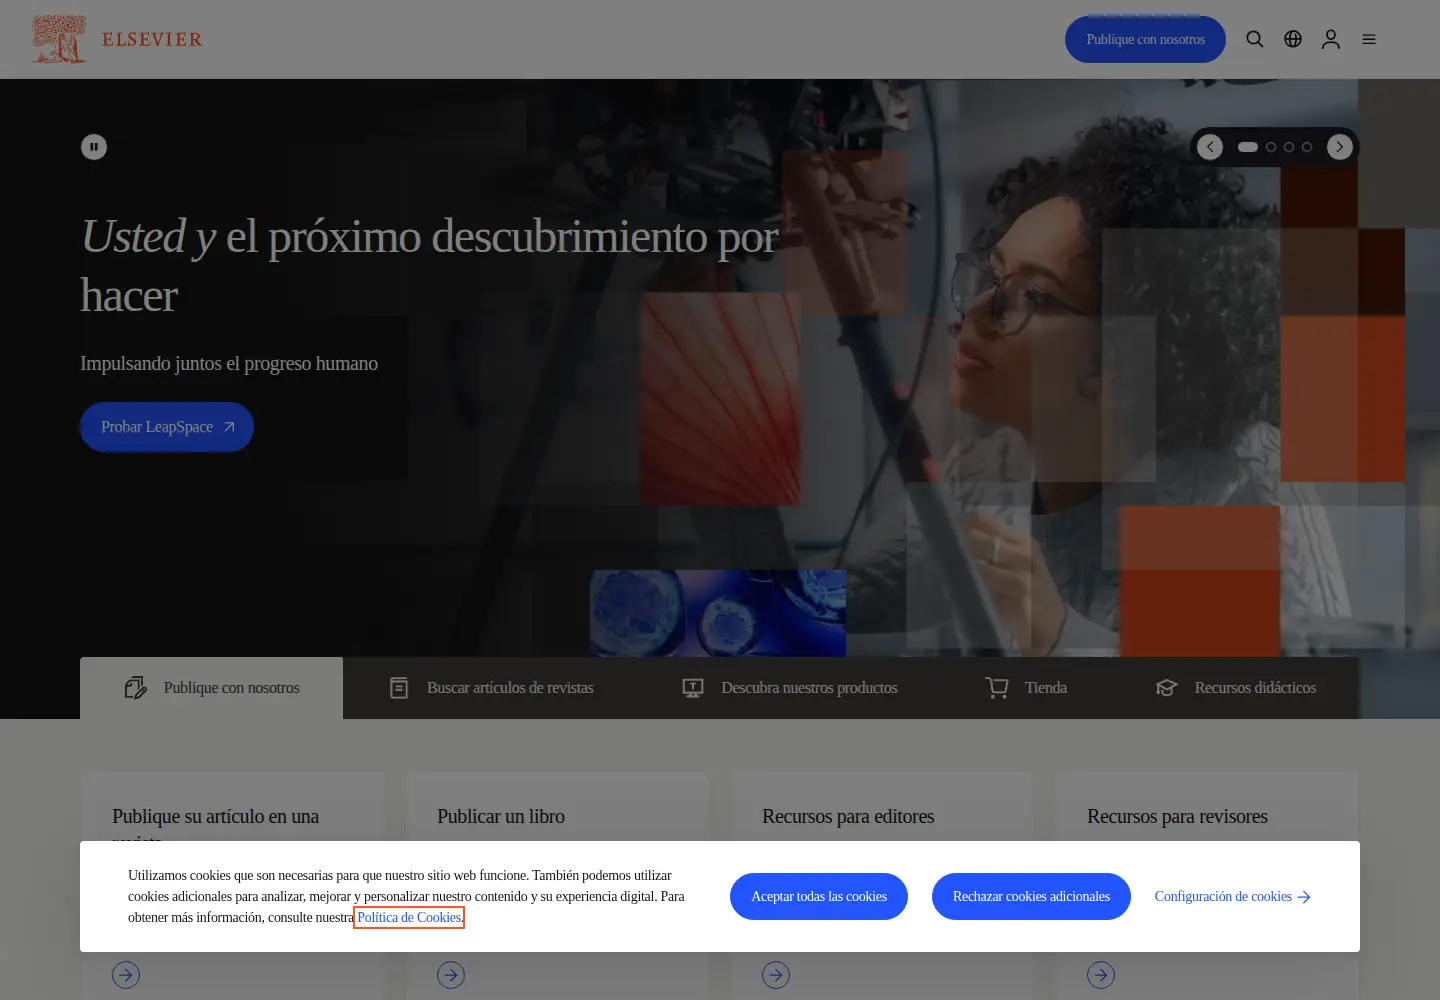Select the third carousel slide dot
The height and width of the screenshot is (1000, 1440).
click(1289, 147)
